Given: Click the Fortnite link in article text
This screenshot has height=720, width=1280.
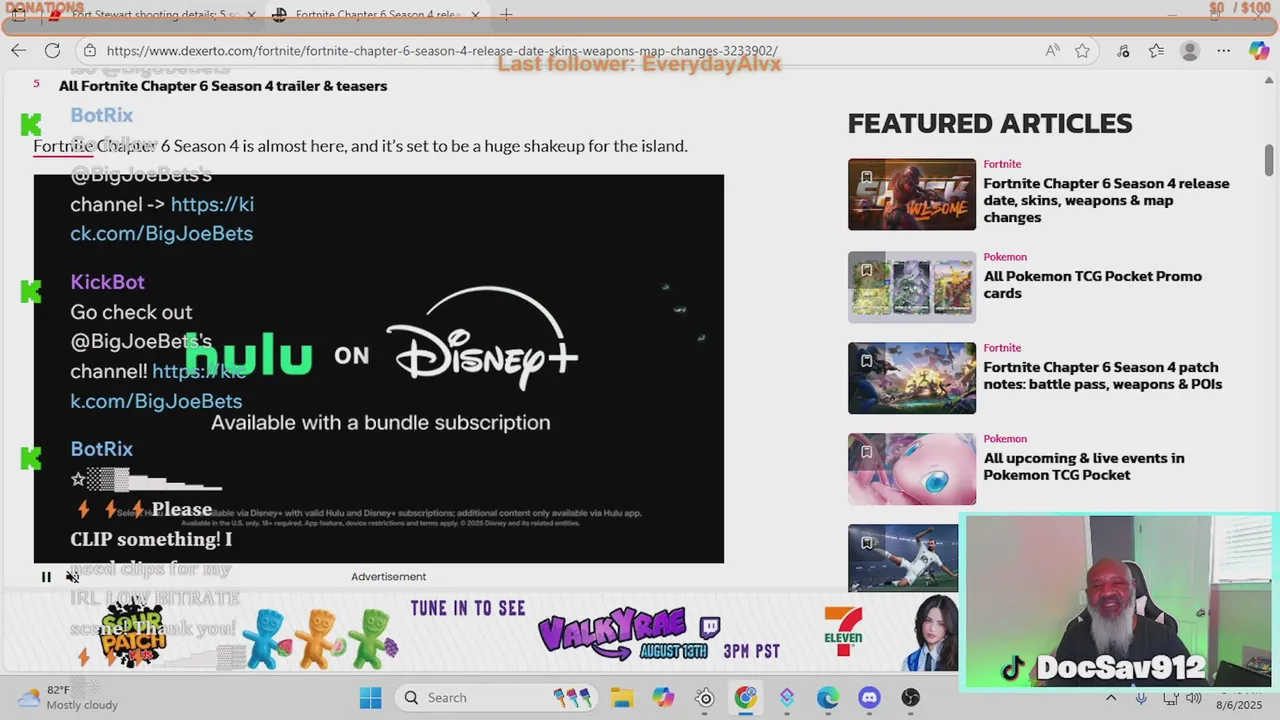Looking at the screenshot, I should (x=63, y=146).
